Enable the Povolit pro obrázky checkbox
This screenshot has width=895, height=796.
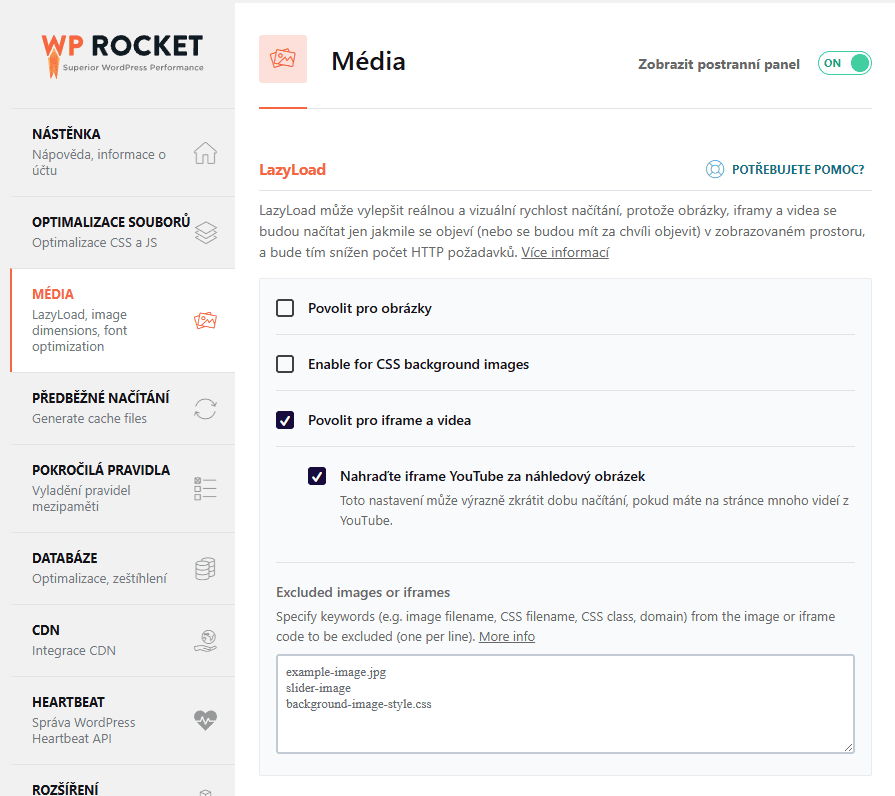tap(285, 308)
